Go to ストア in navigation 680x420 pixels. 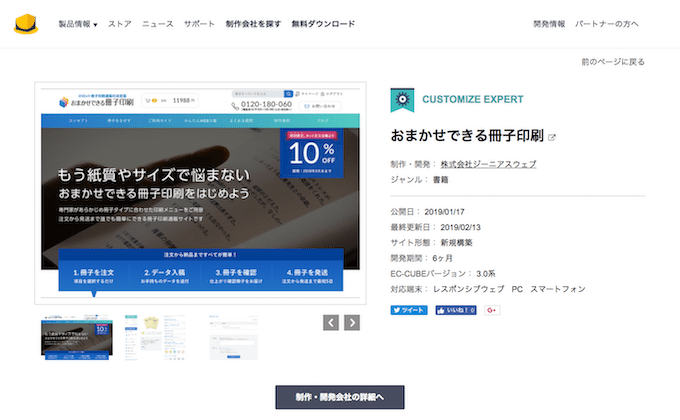point(120,24)
